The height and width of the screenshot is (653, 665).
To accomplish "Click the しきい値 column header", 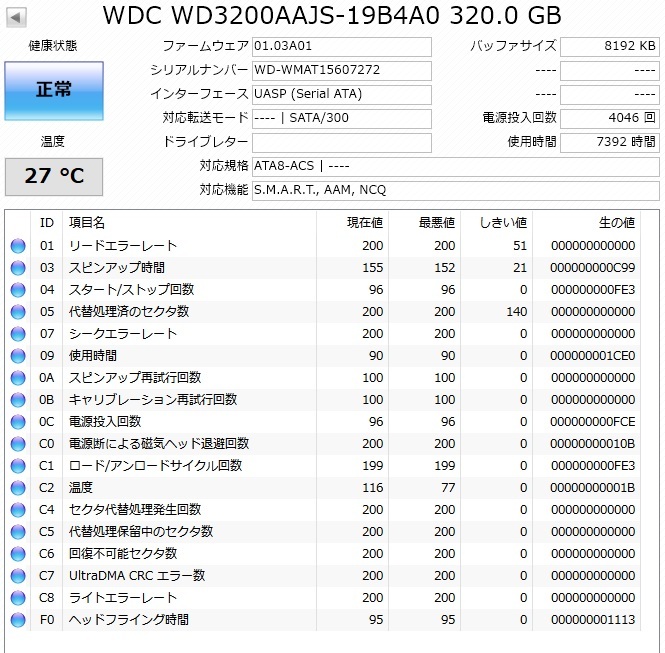I will [x=497, y=223].
